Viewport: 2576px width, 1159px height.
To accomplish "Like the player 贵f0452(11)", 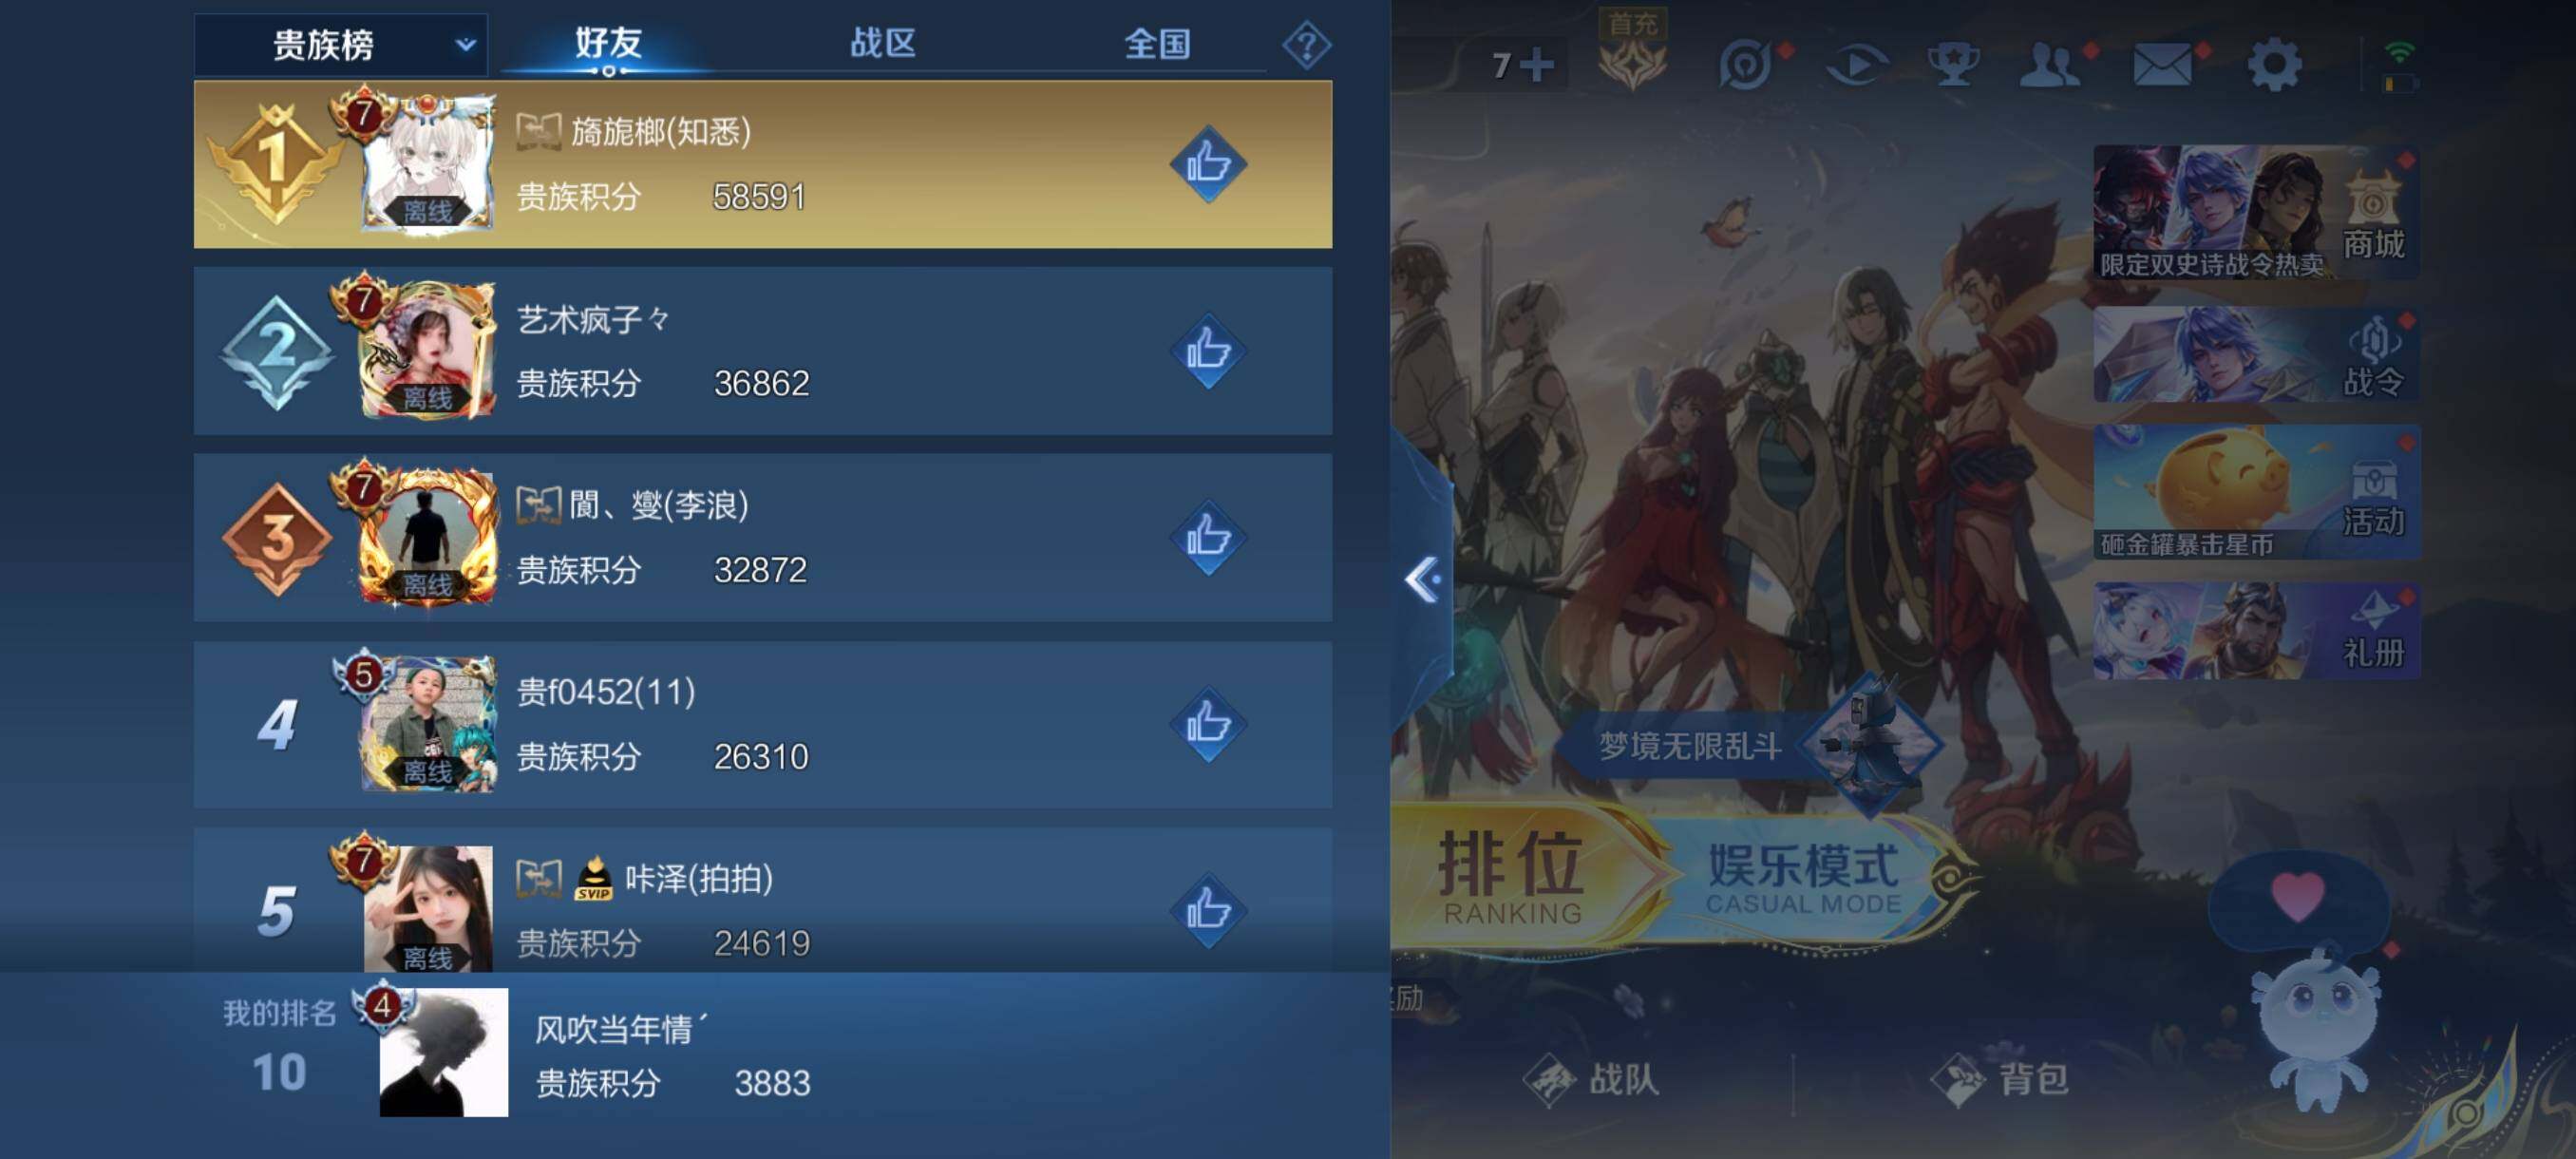I will click(x=1208, y=724).
